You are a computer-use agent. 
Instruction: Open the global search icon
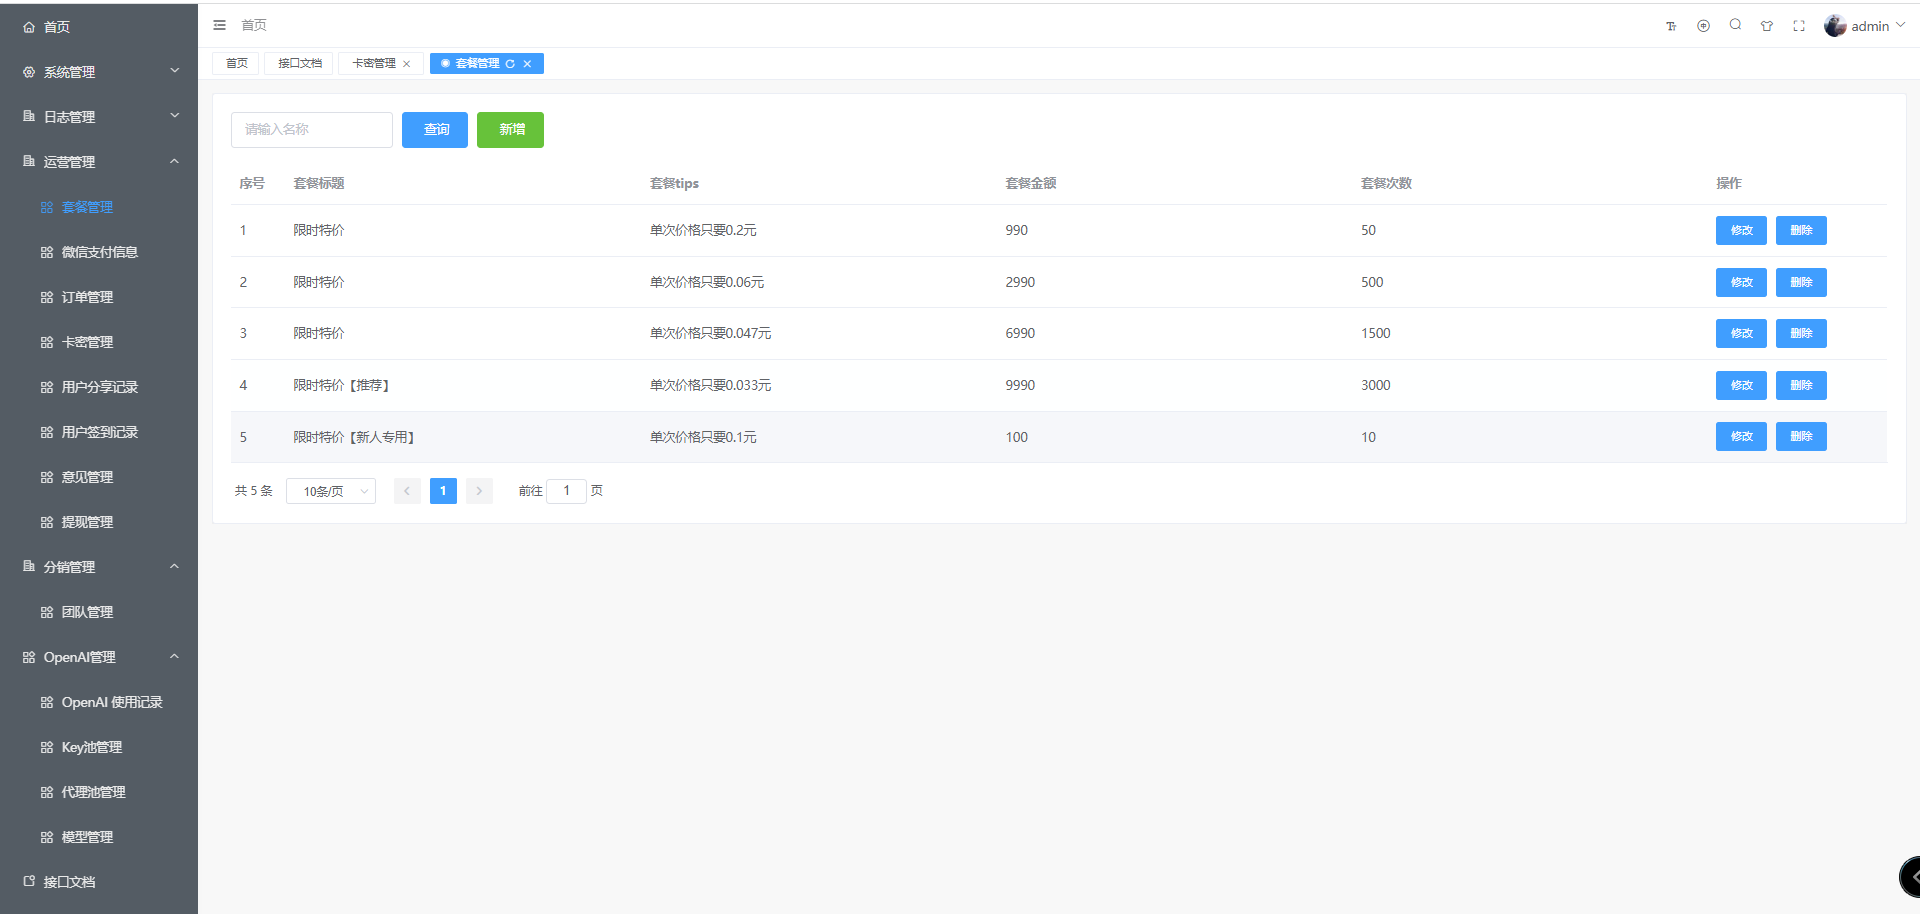pyautogui.click(x=1736, y=25)
